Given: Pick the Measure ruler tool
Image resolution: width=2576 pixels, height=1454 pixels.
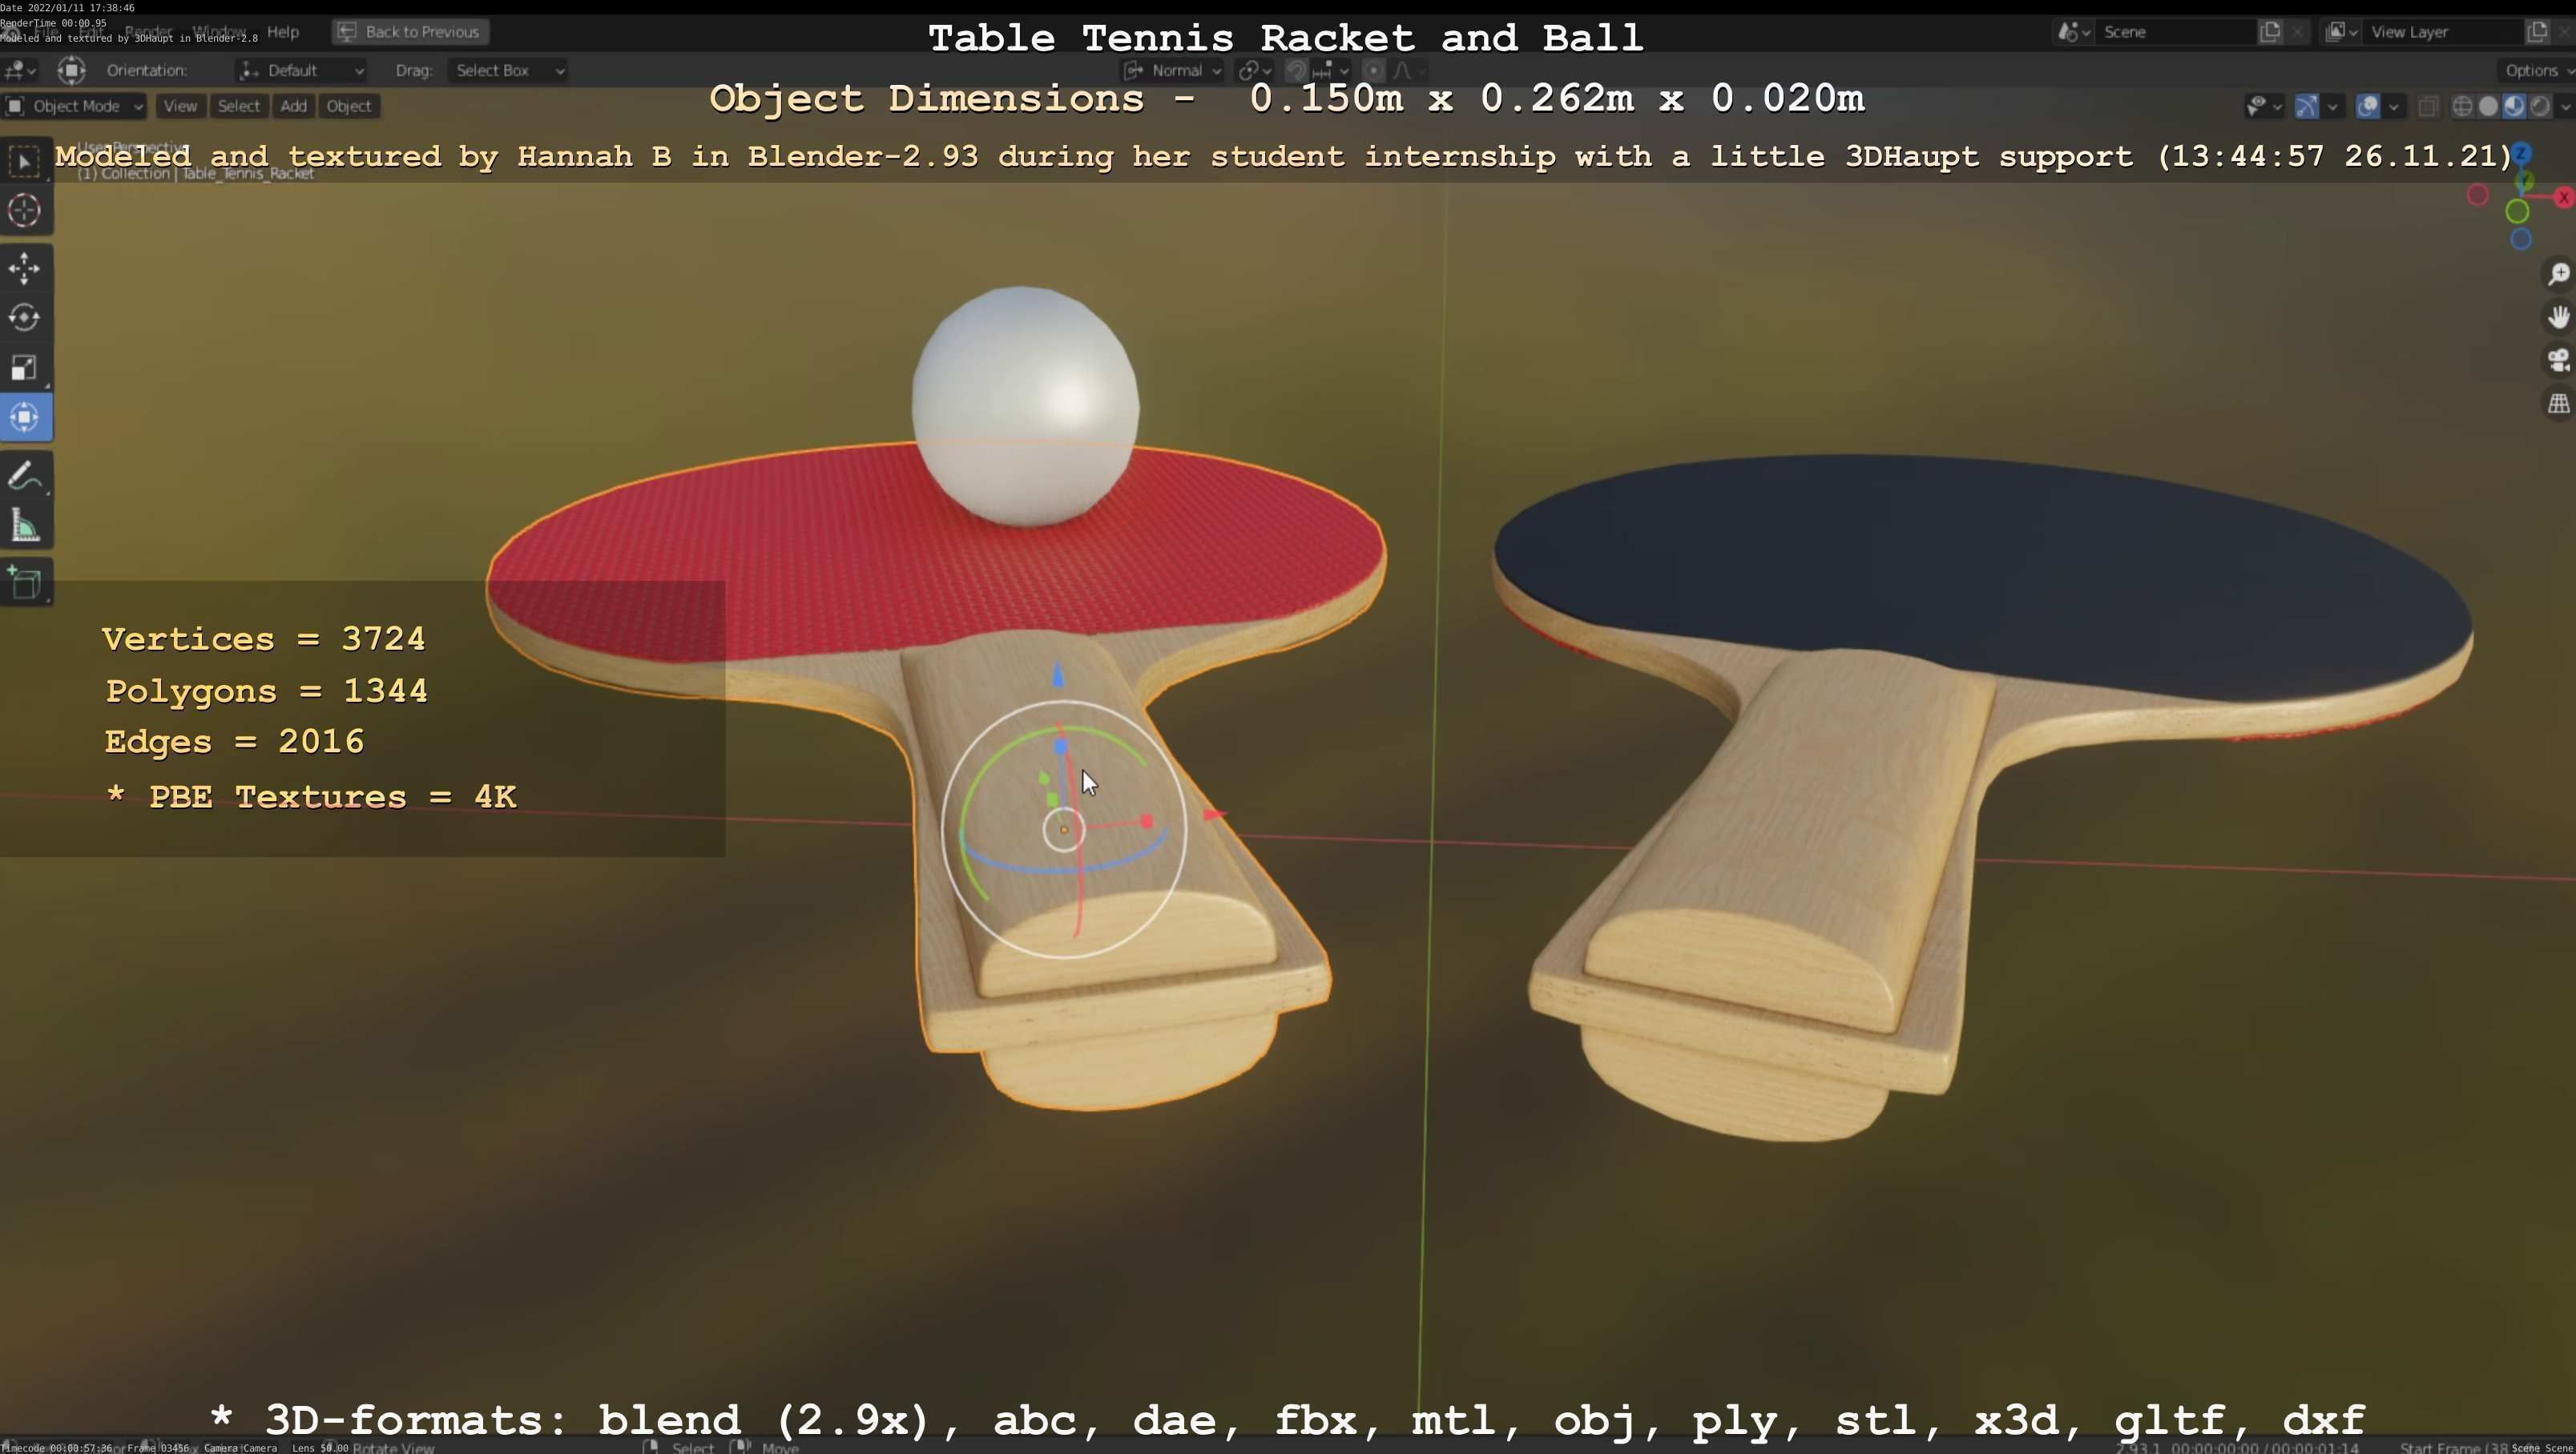Looking at the screenshot, I should coord(25,526).
